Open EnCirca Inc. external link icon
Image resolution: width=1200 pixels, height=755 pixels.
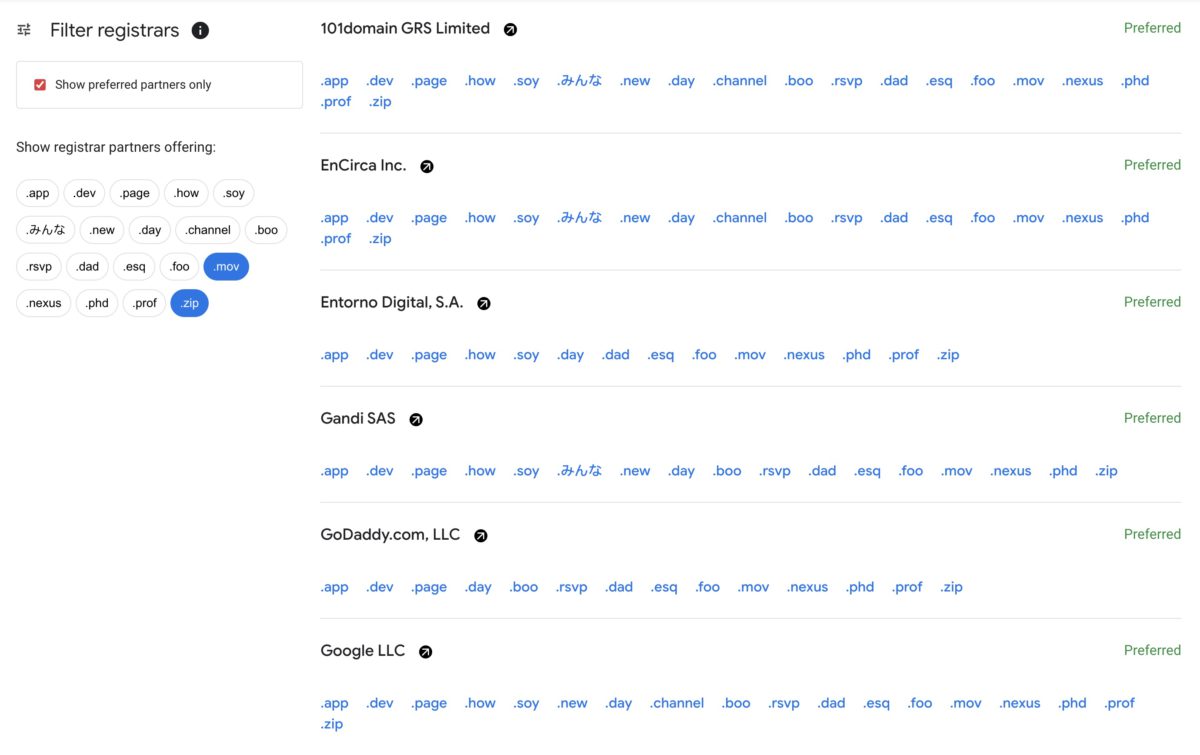[x=427, y=167]
